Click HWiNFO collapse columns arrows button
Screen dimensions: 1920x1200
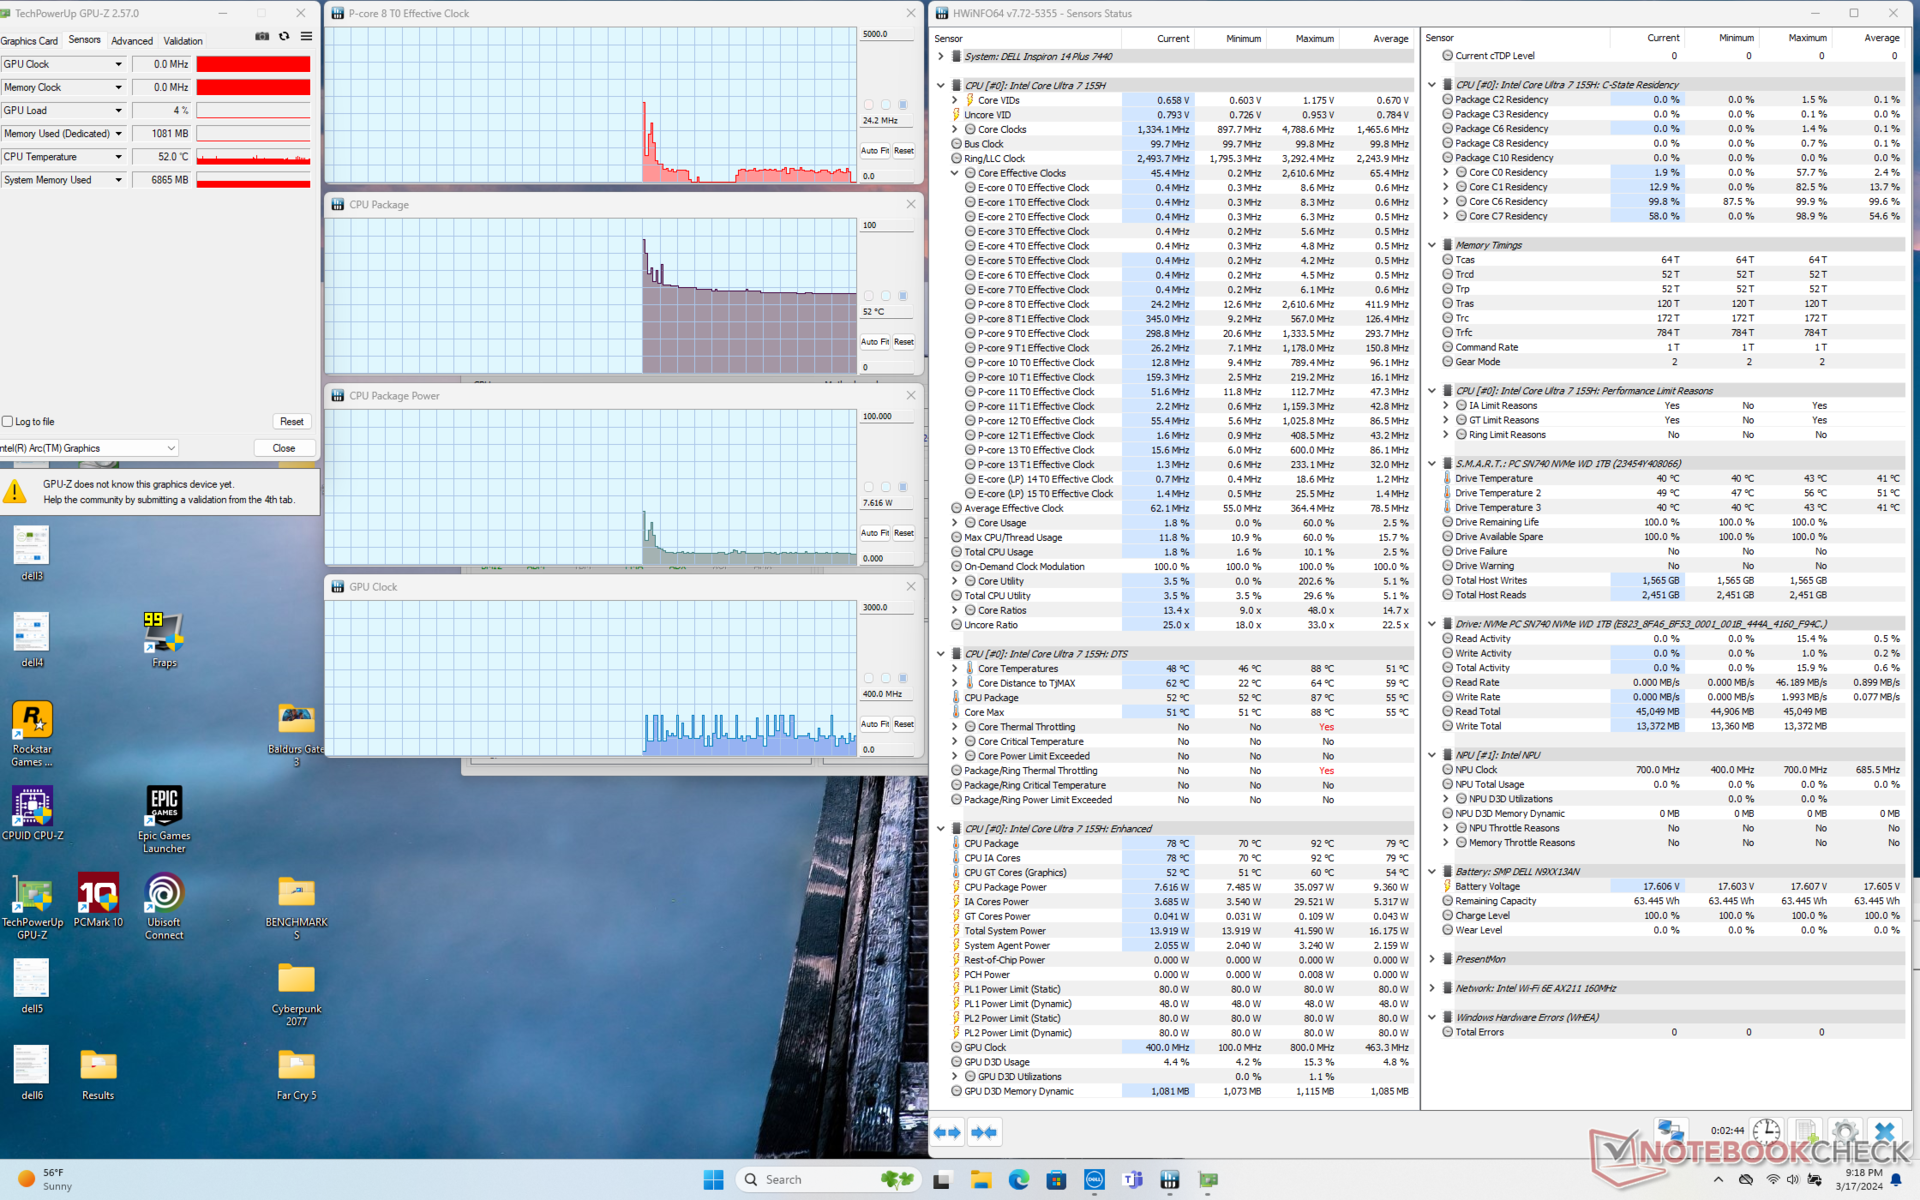(984, 1132)
